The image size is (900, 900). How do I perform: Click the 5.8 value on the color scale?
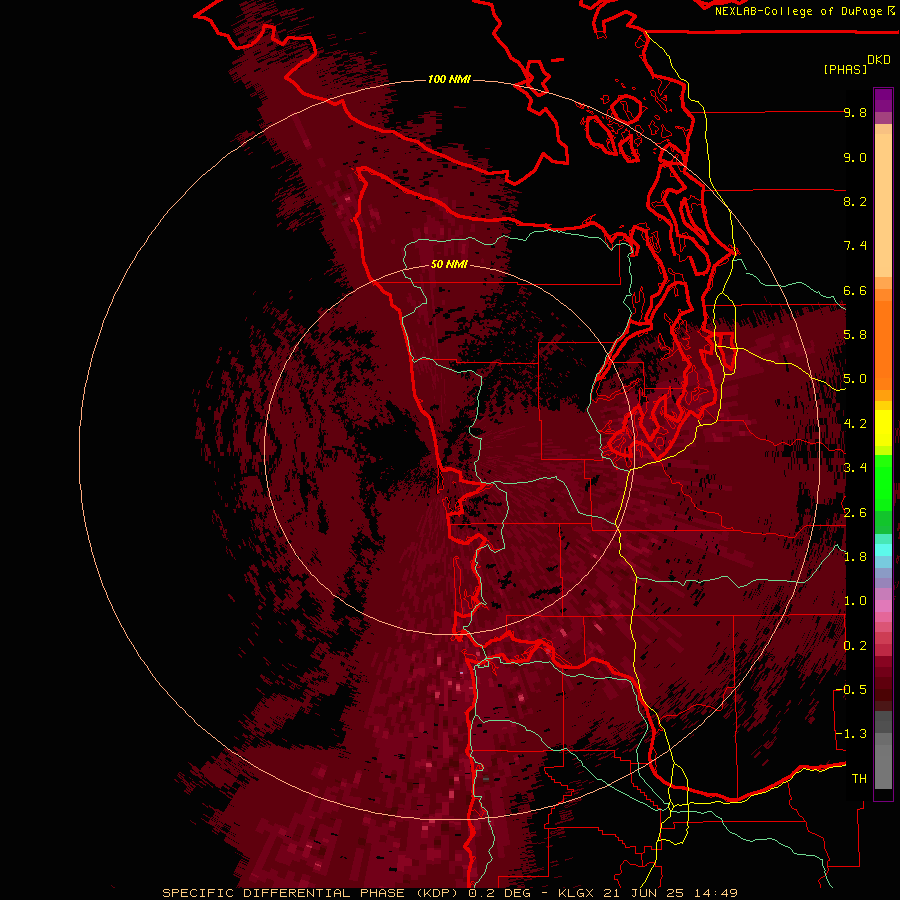(x=855, y=335)
